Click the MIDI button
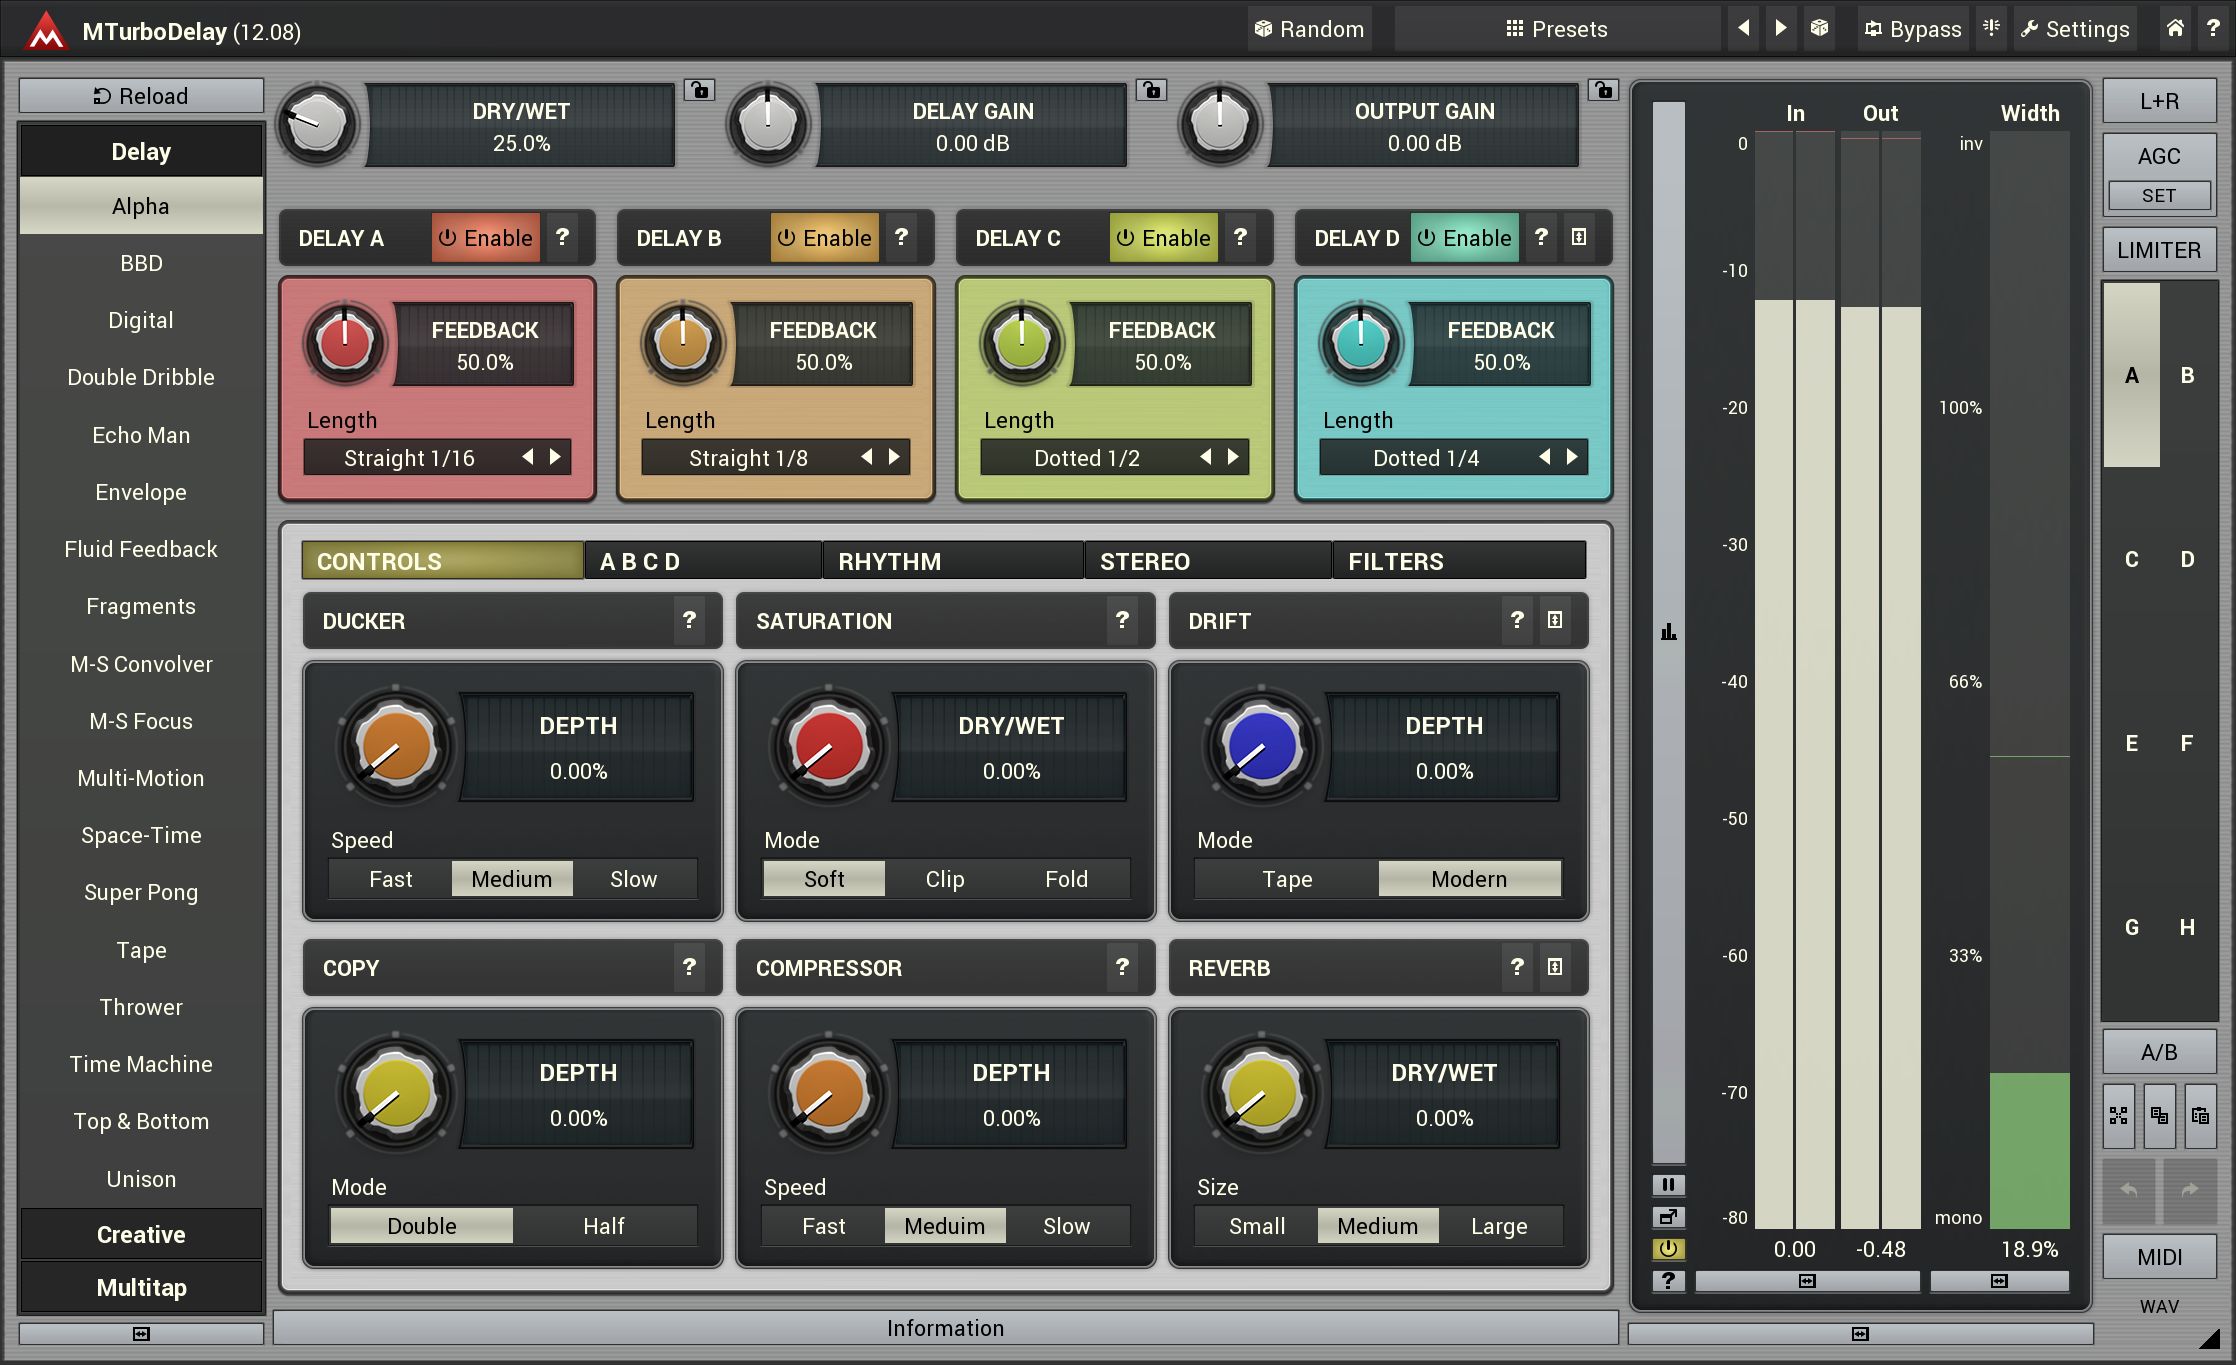 [x=2159, y=1257]
